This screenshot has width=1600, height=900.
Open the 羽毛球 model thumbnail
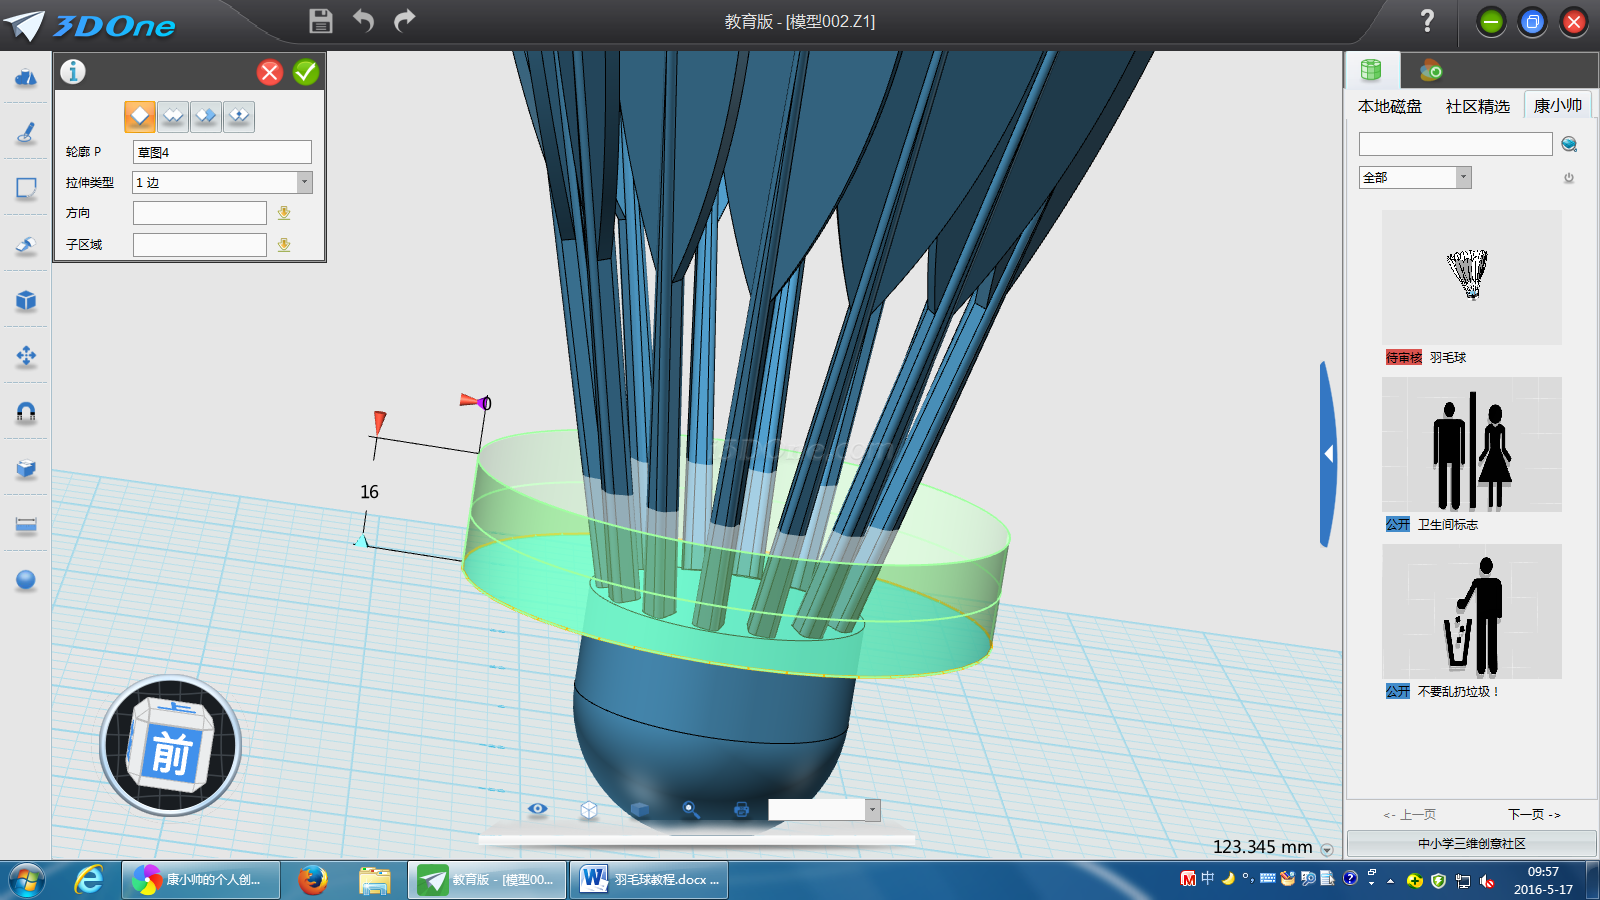tap(1471, 277)
